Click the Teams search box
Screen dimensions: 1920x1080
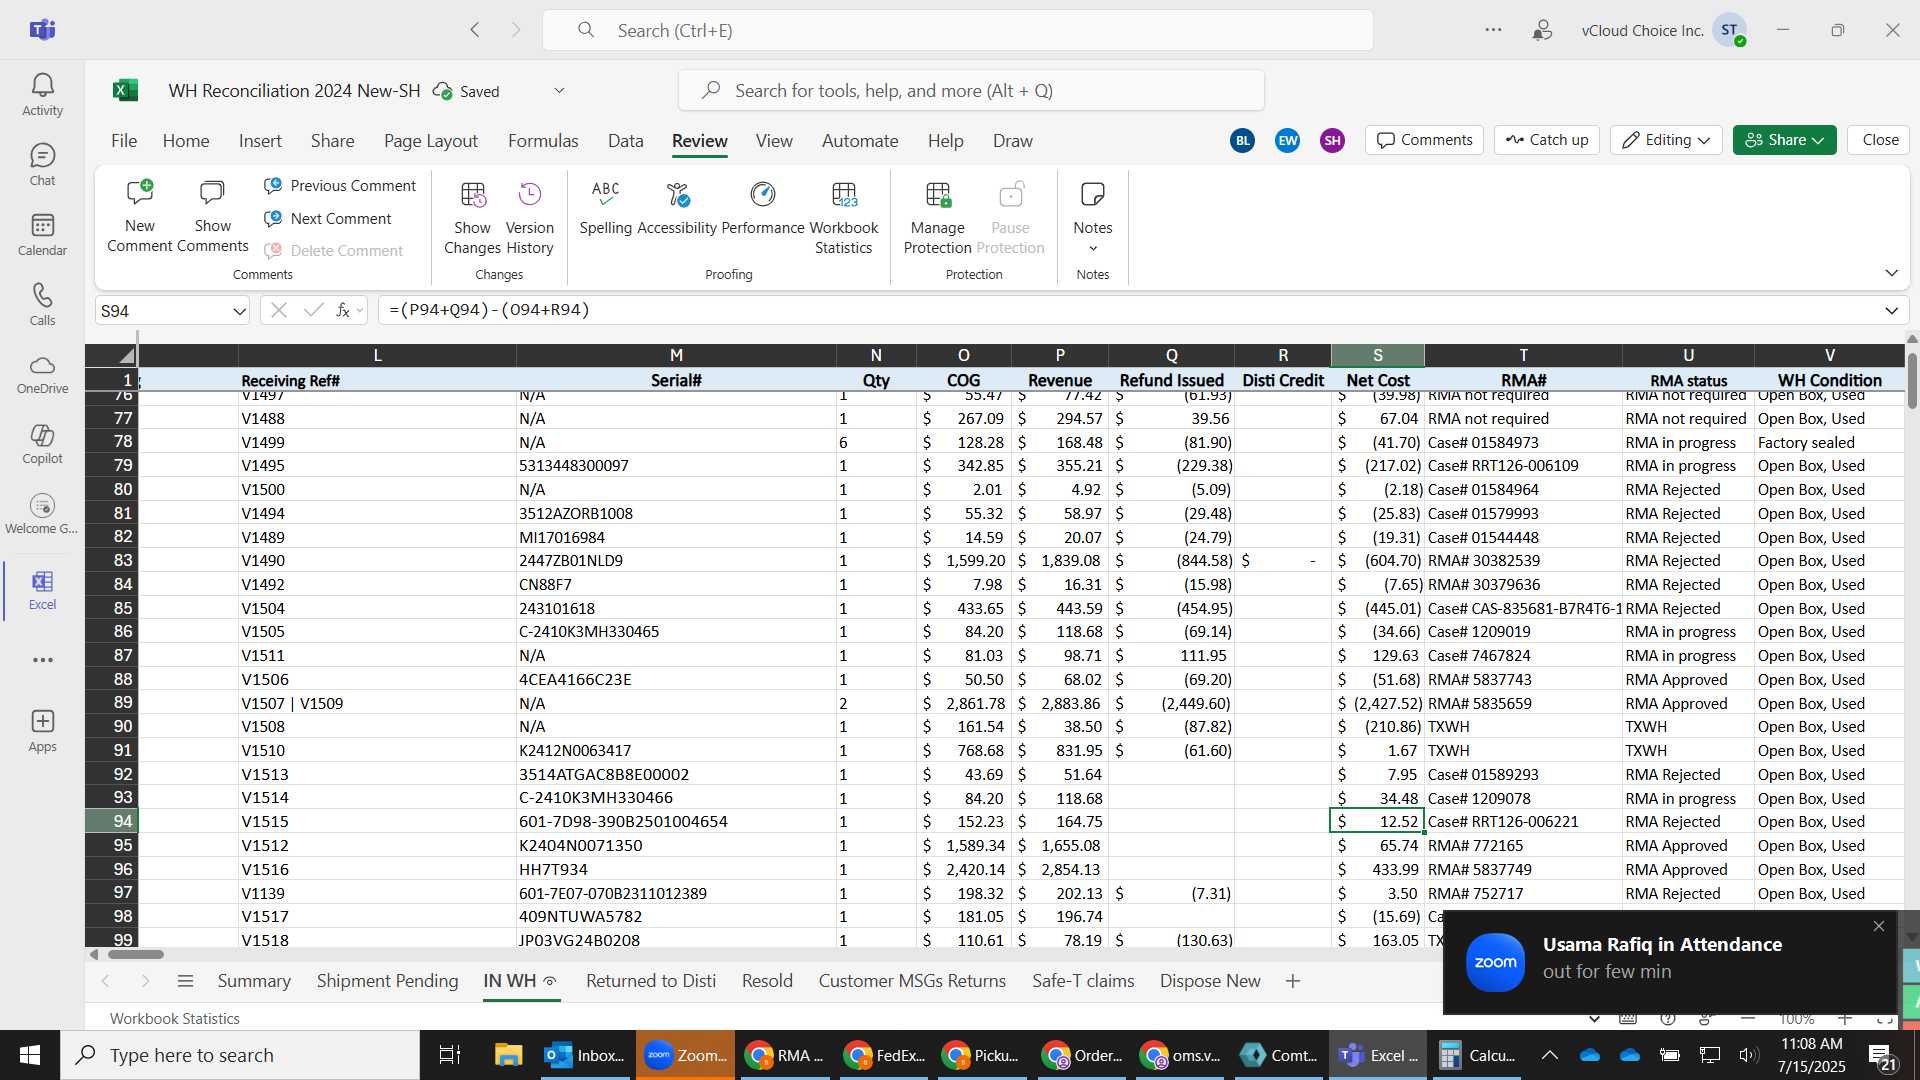point(958,30)
